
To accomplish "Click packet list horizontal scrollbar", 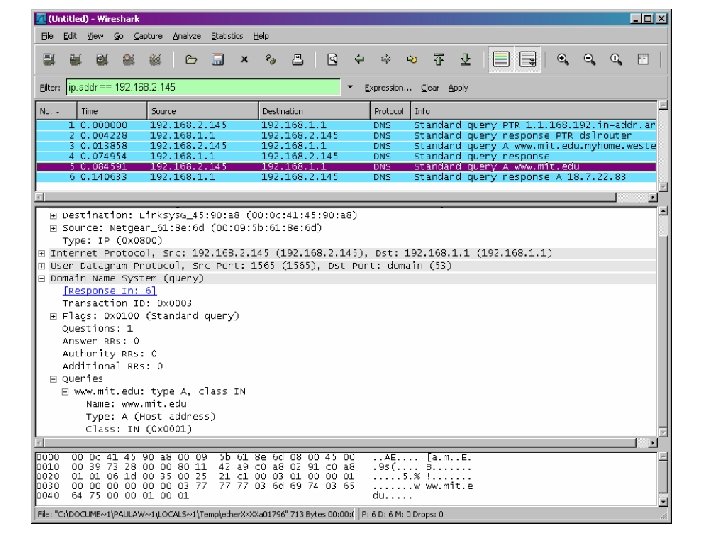I will click(x=346, y=197).
